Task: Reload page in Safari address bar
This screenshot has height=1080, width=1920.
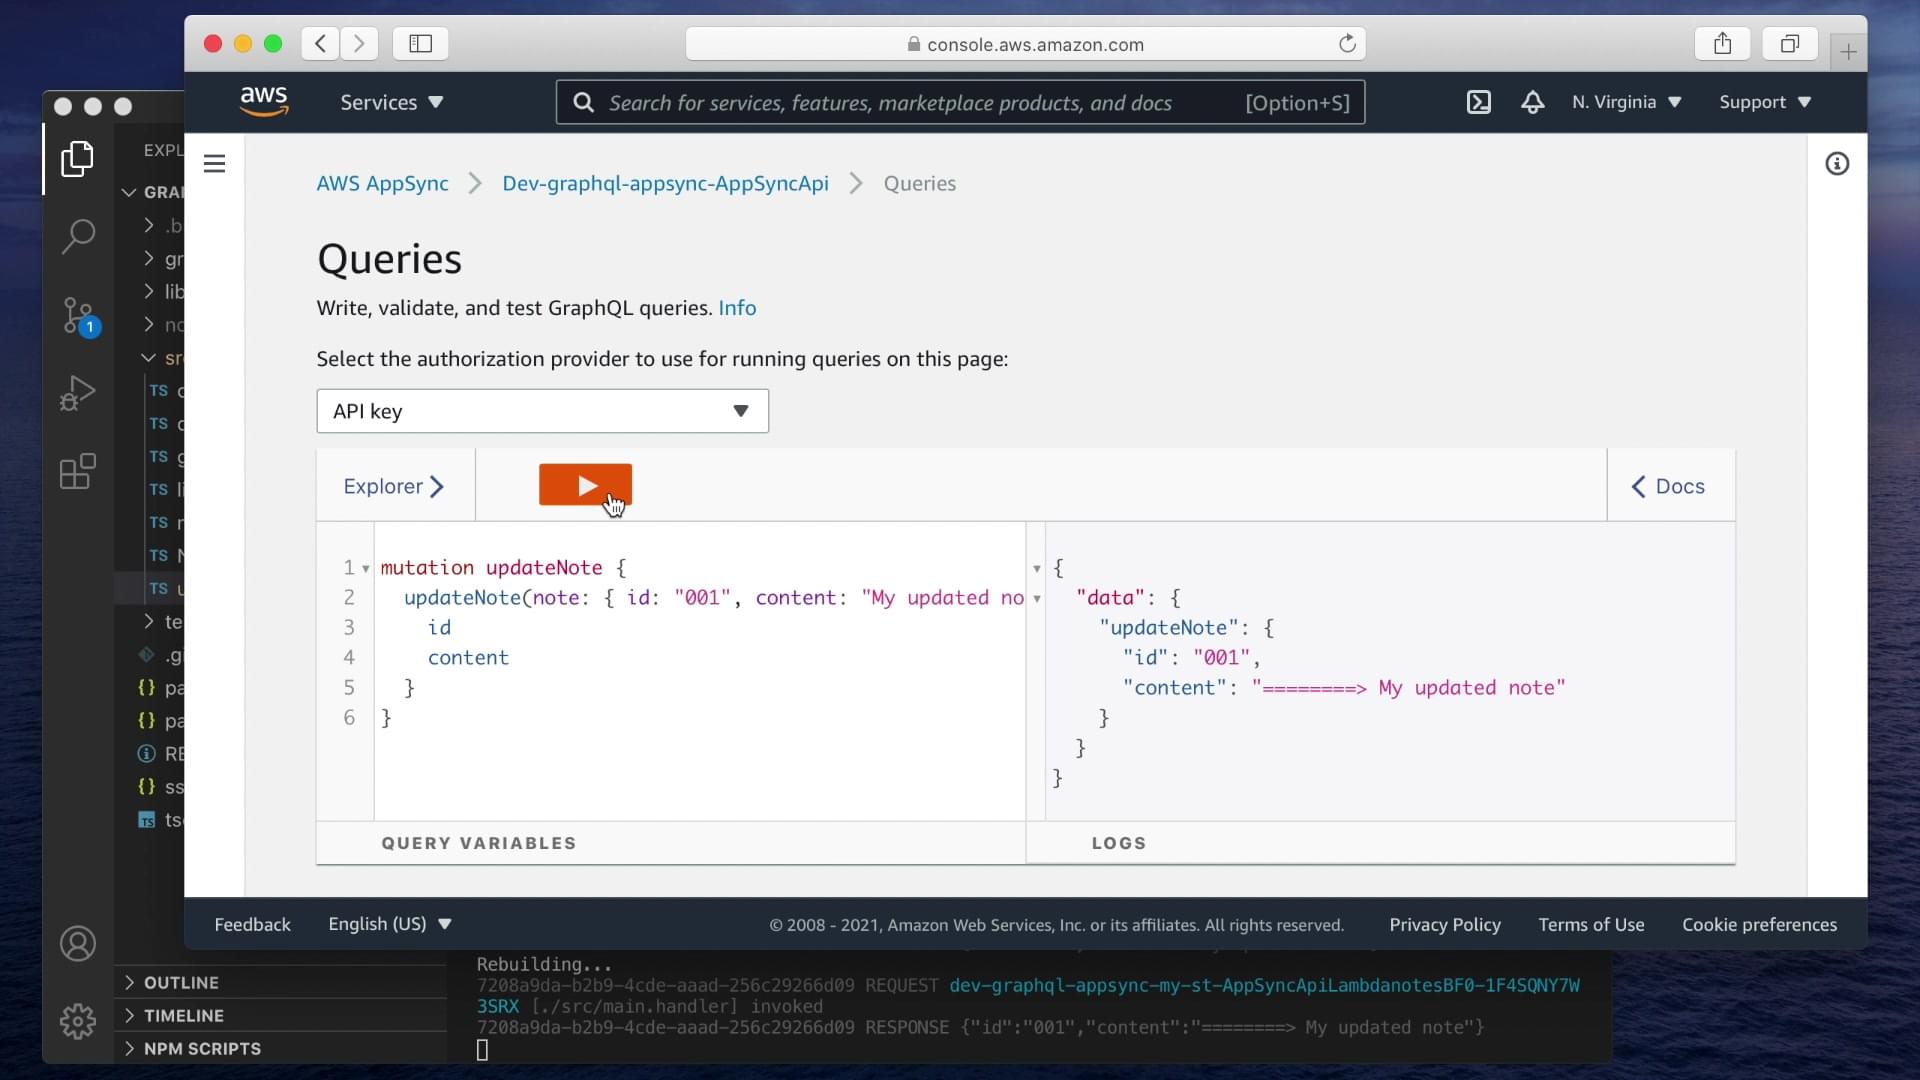Action: [1347, 44]
